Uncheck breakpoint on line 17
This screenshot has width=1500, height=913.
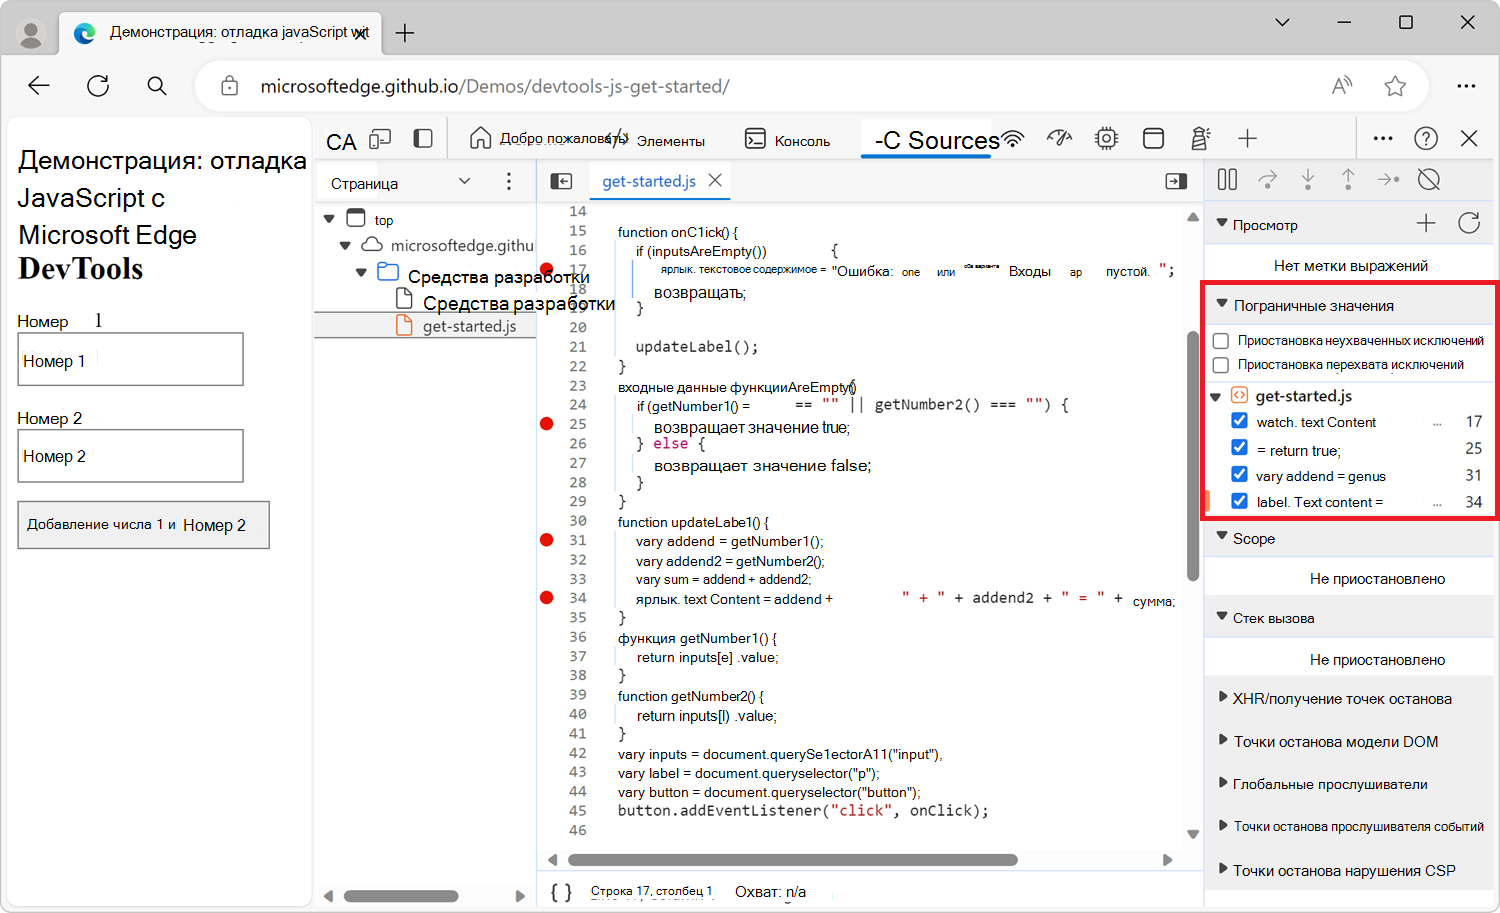pos(1239,421)
